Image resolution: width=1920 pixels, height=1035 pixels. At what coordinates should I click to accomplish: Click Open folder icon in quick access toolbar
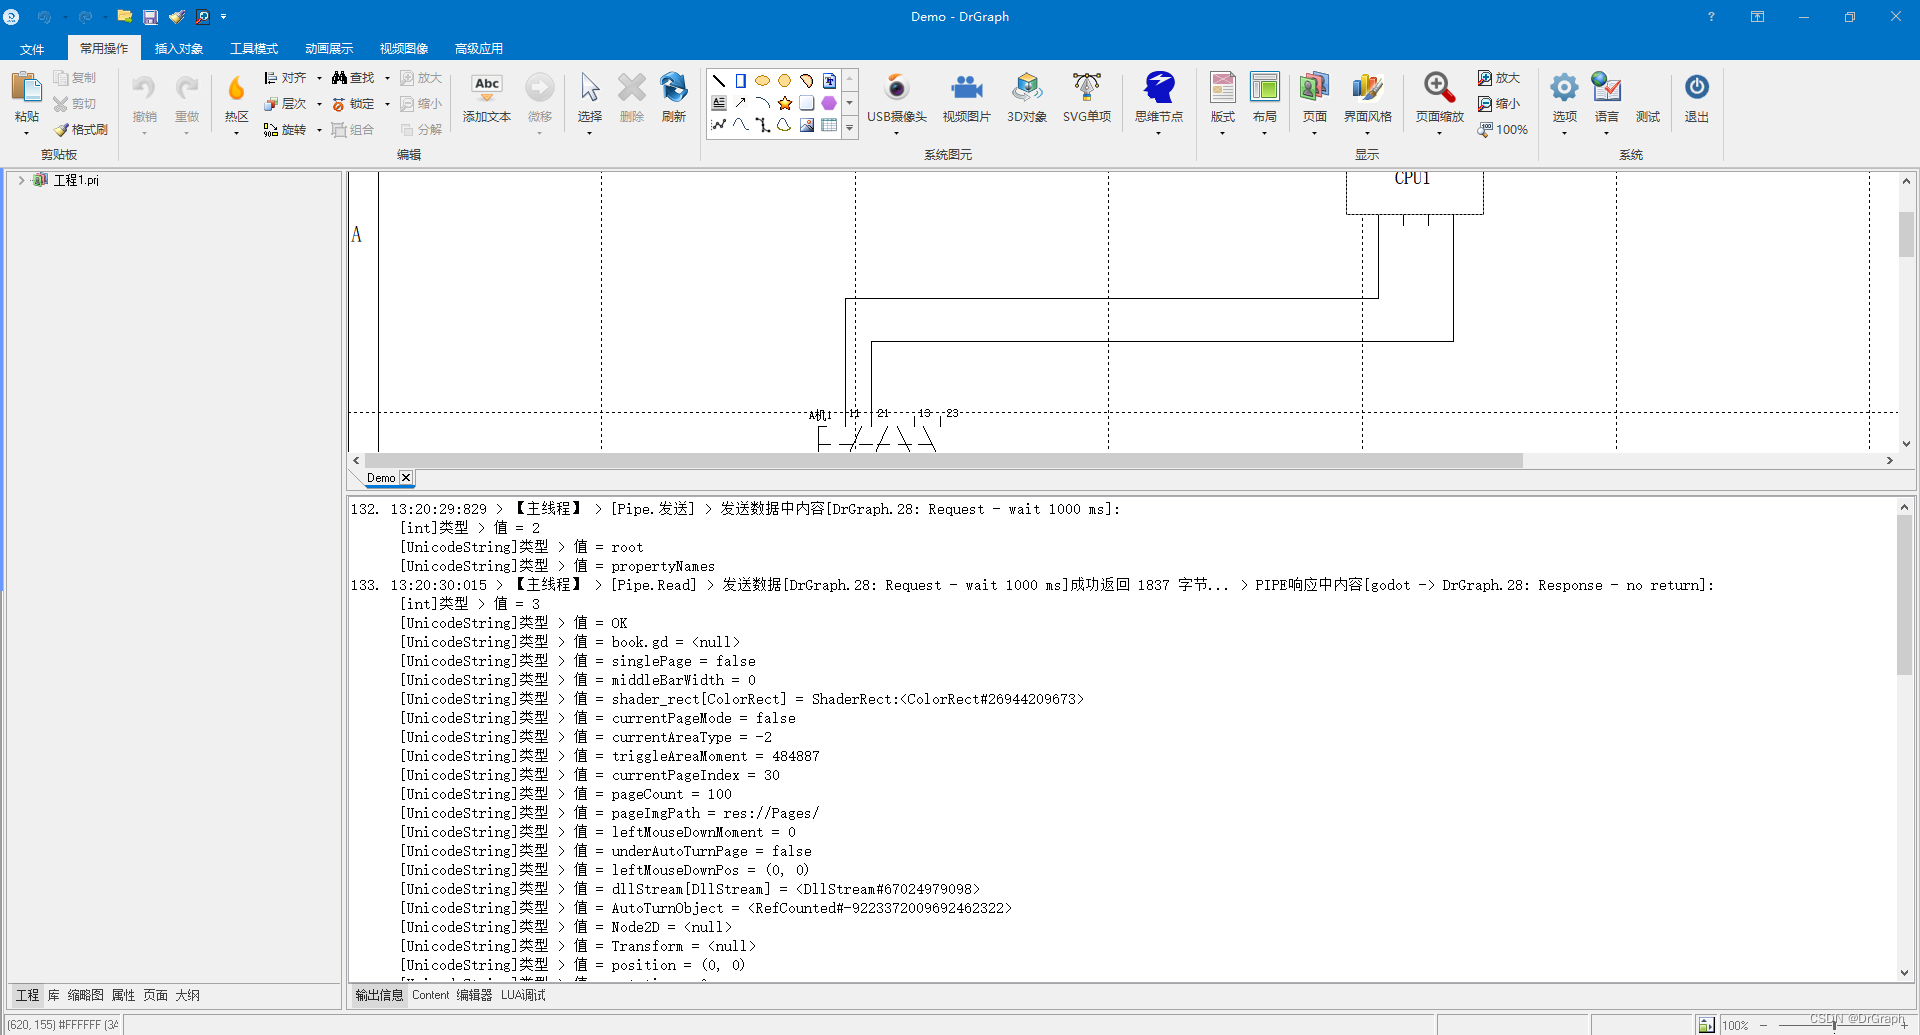(x=125, y=17)
